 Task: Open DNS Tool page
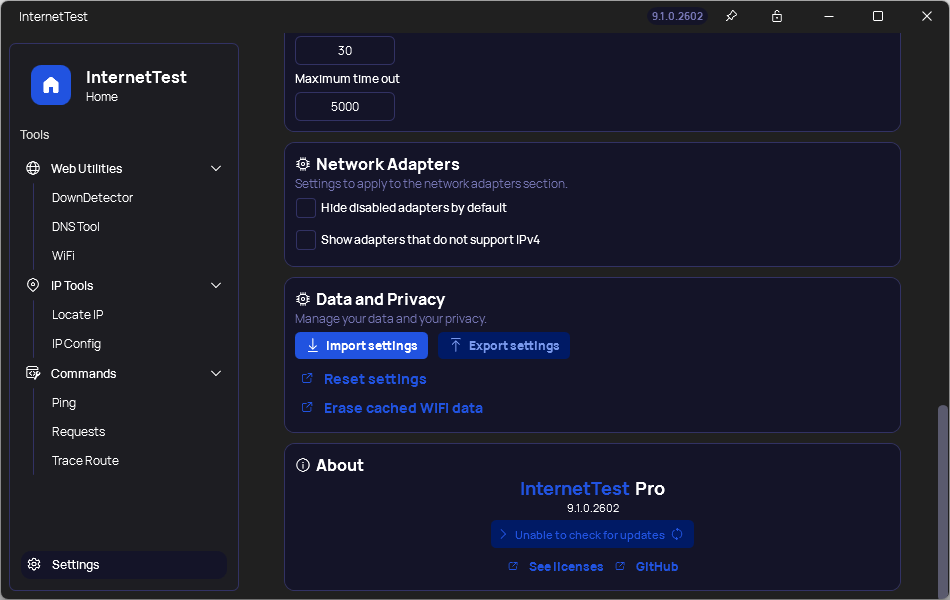(x=76, y=227)
